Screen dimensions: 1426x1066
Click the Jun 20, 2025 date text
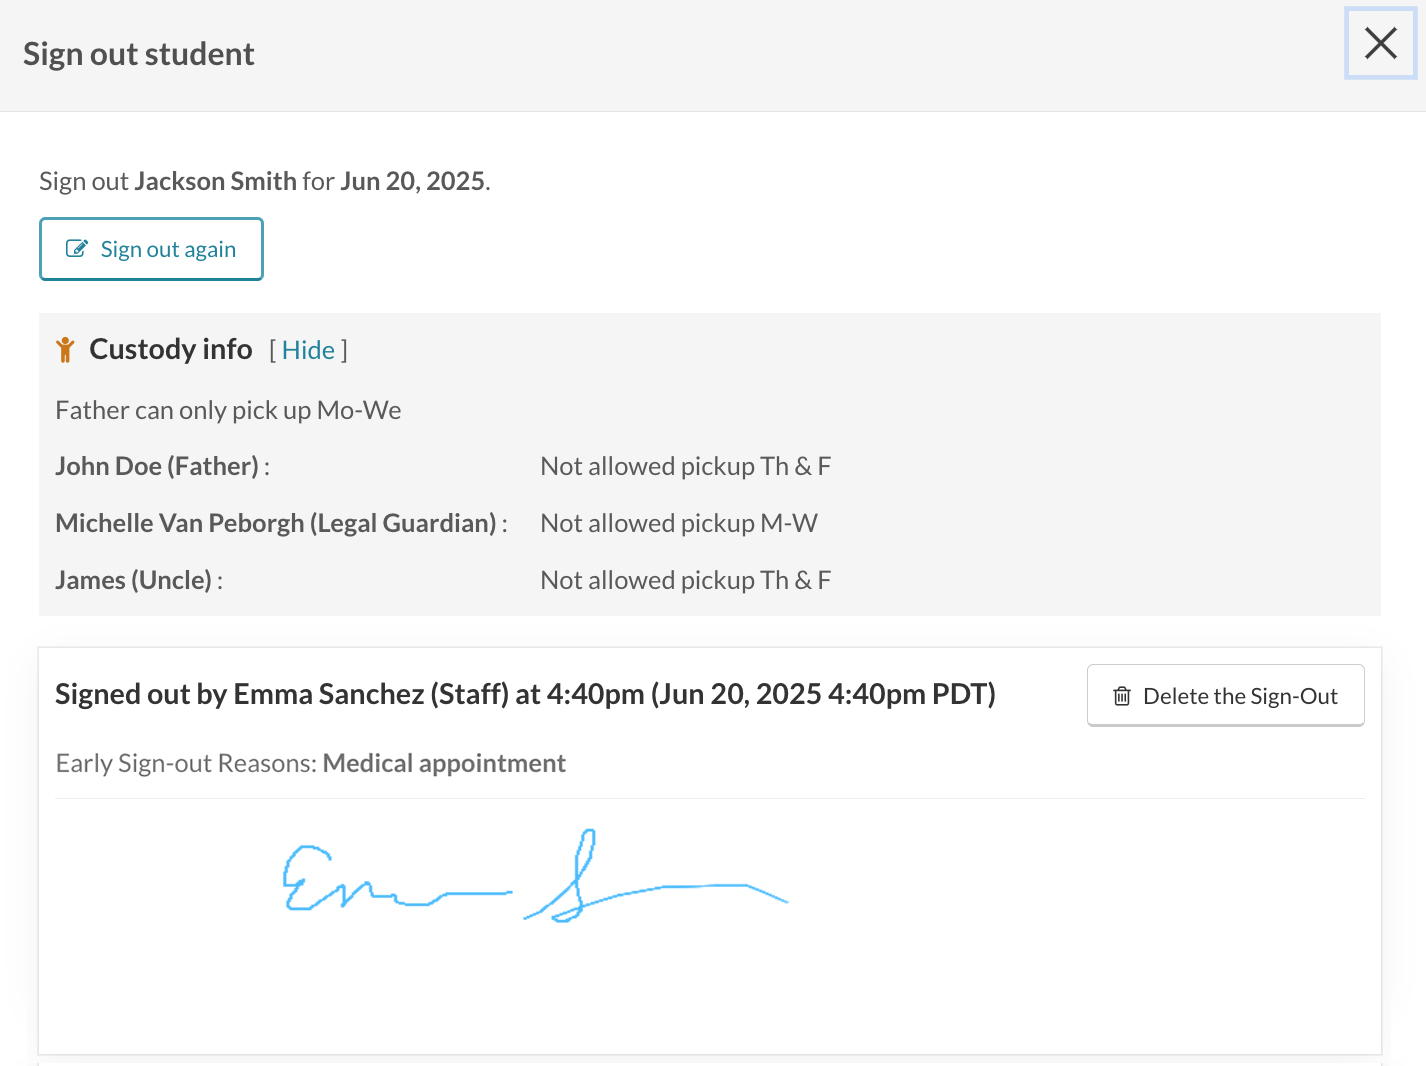coord(413,181)
